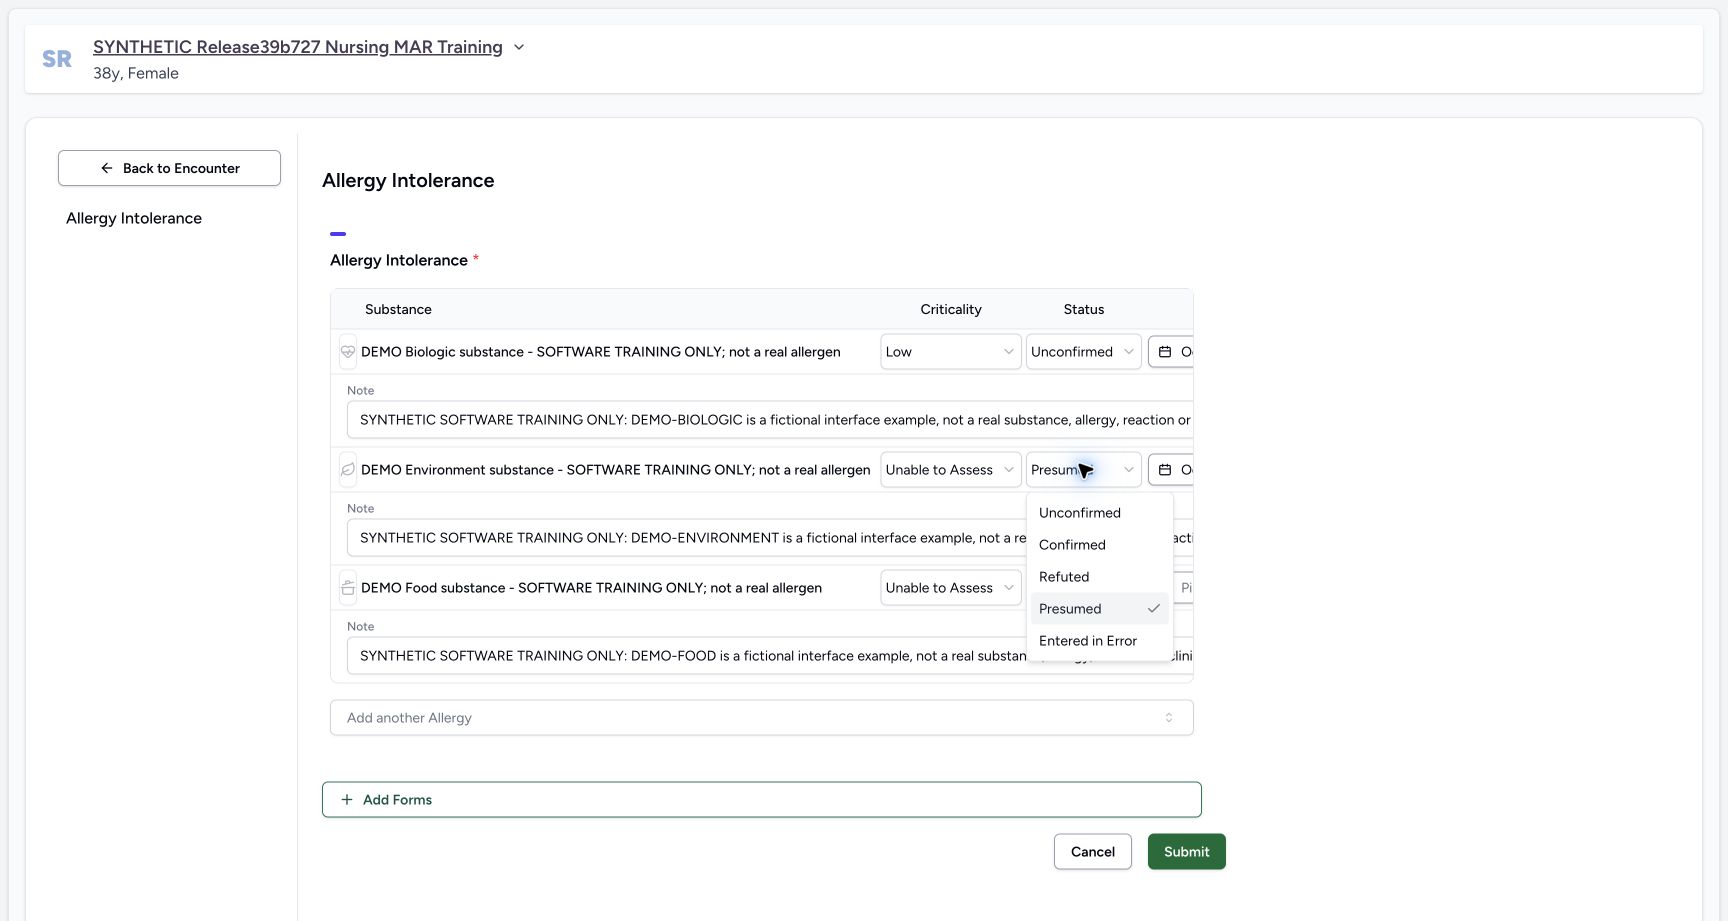Open Status dropdown for Biologic substance
Screen dimensions: 1728x921
(x=1083, y=352)
